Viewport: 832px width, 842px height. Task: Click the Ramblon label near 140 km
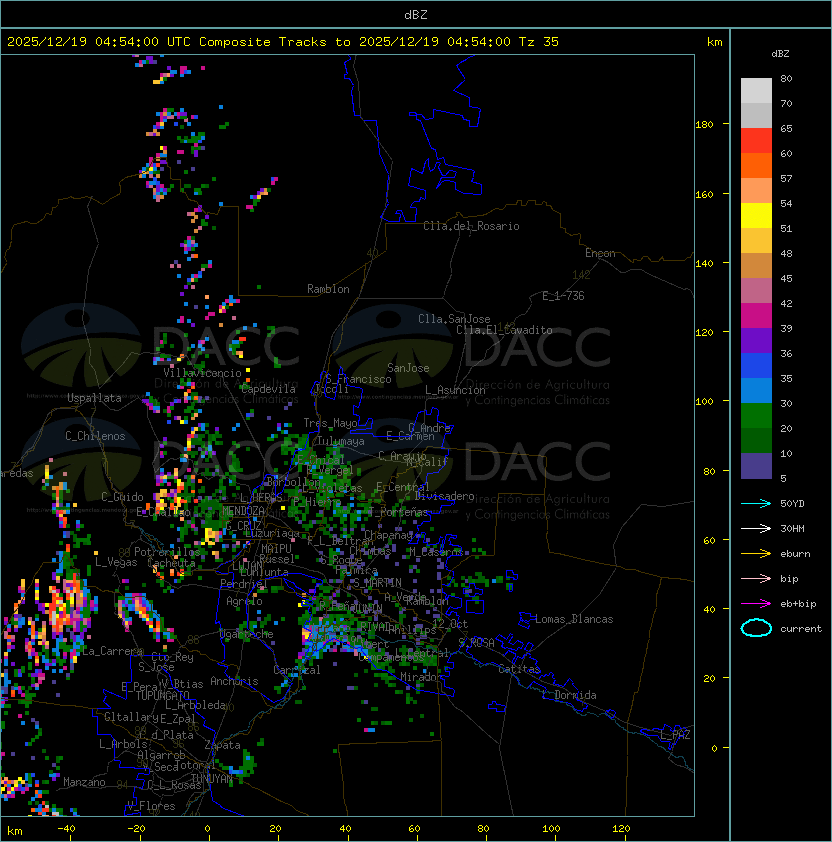328,289
